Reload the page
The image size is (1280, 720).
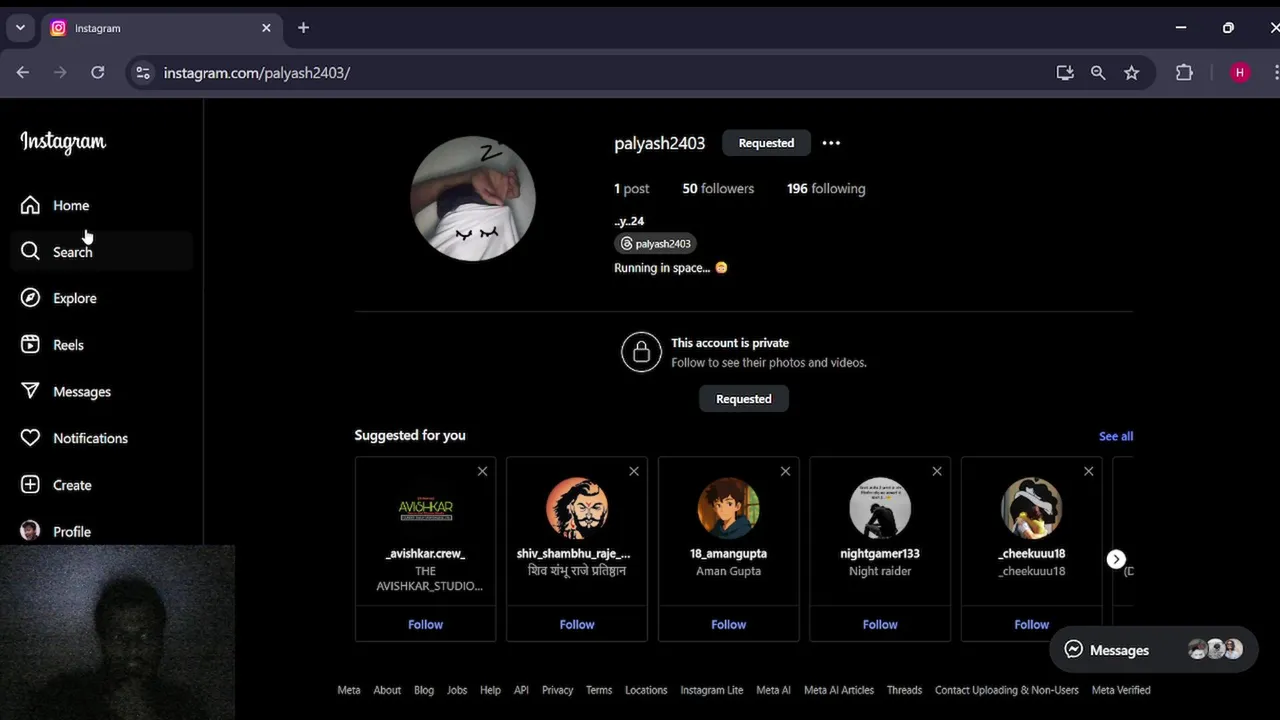(x=97, y=72)
